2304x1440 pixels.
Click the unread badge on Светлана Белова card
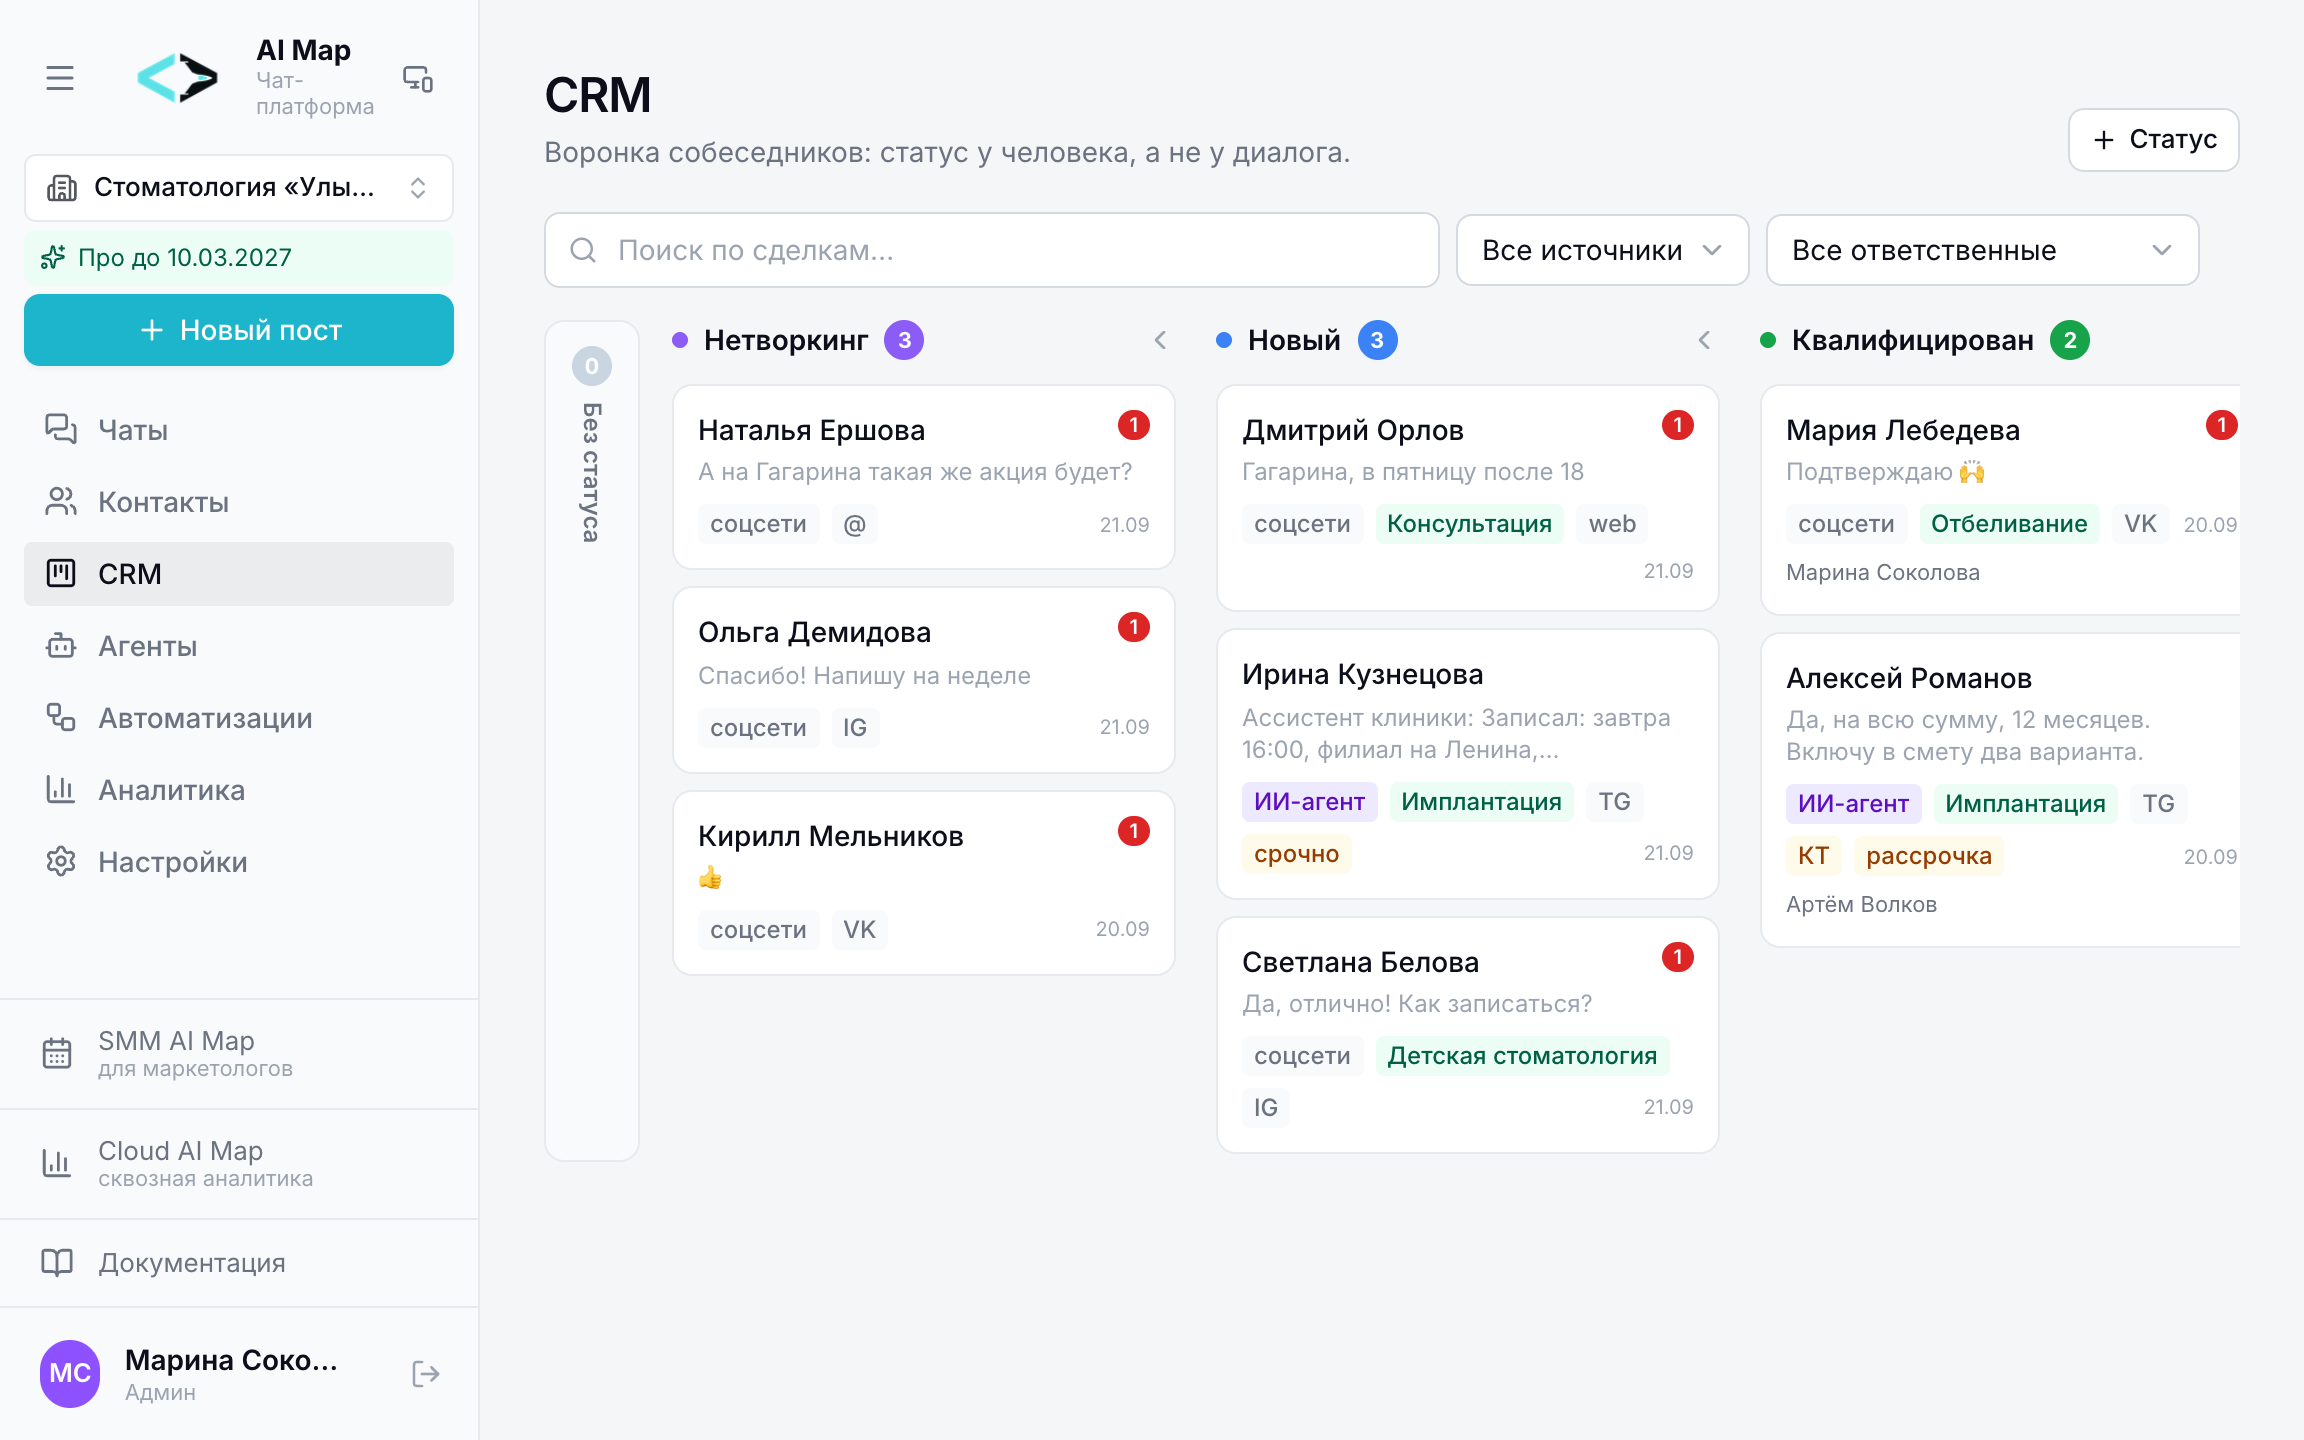point(1678,957)
